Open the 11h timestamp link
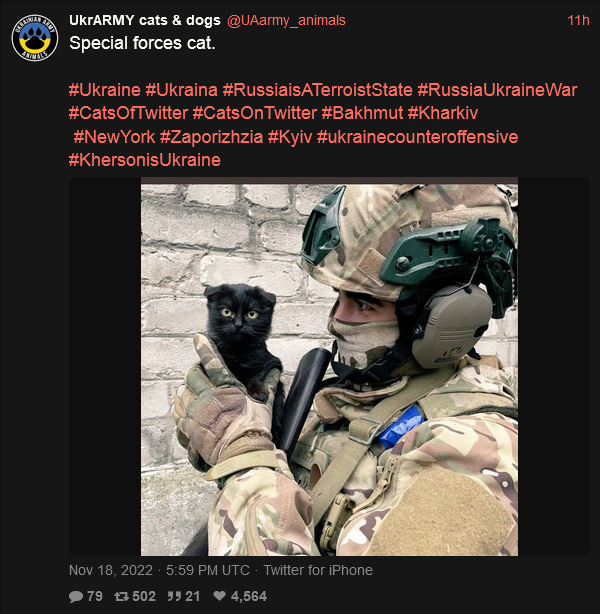The image size is (600, 614). [x=578, y=20]
